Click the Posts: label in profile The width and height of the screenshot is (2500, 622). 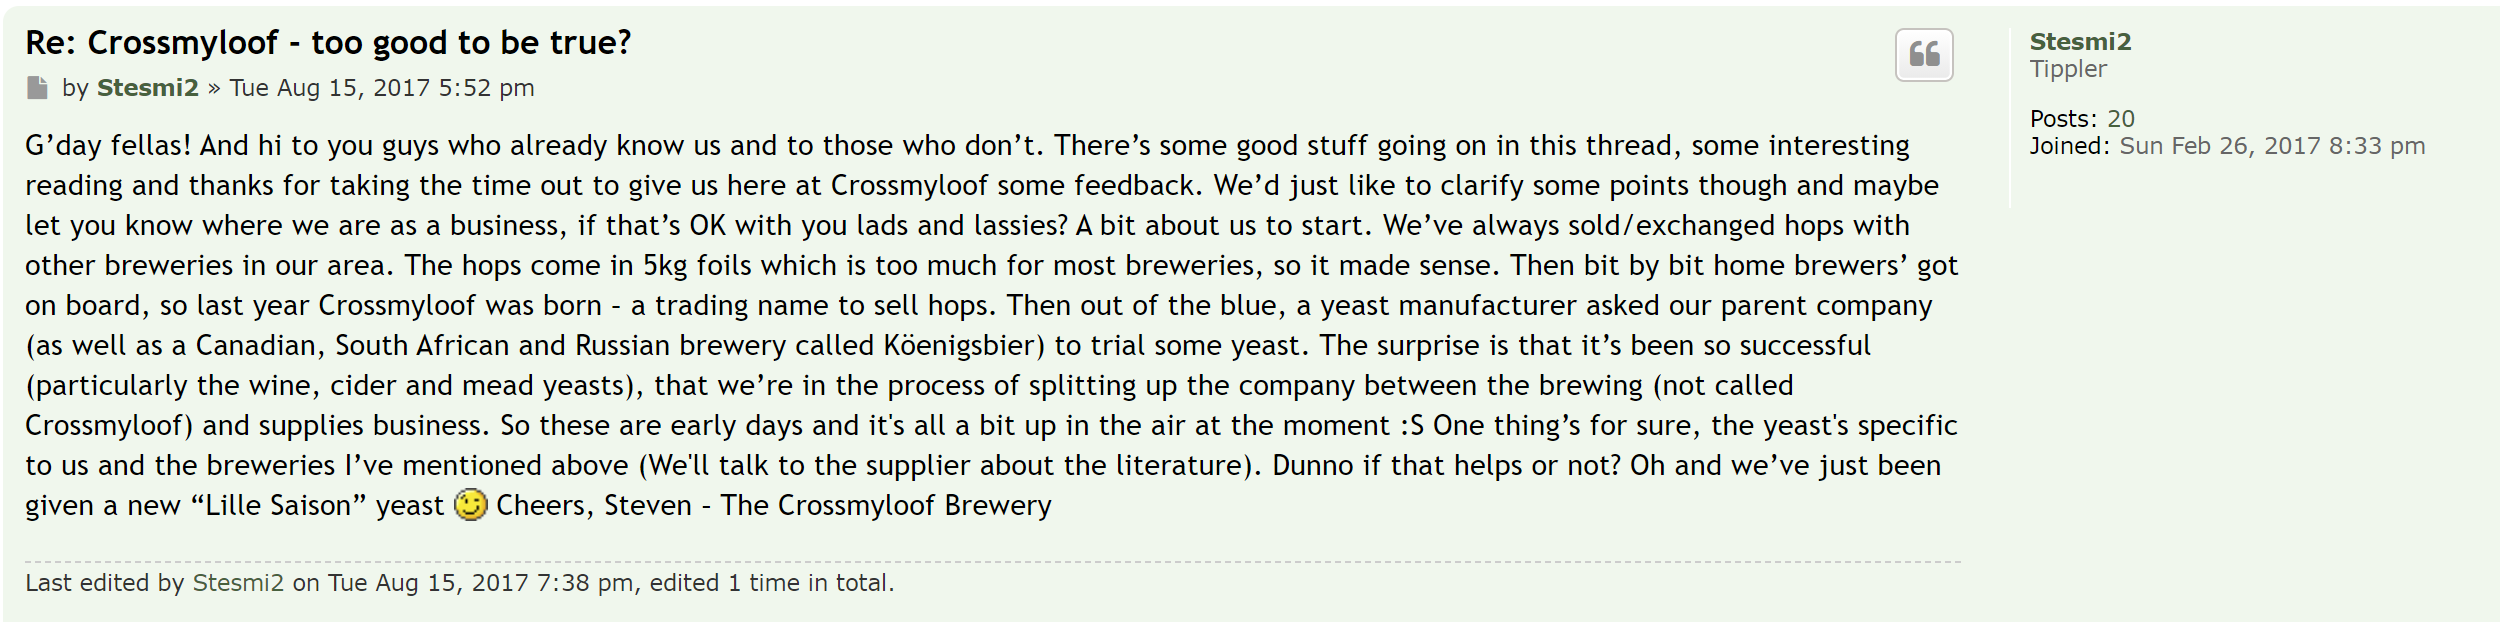pyautogui.click(x=2062, y=118)
